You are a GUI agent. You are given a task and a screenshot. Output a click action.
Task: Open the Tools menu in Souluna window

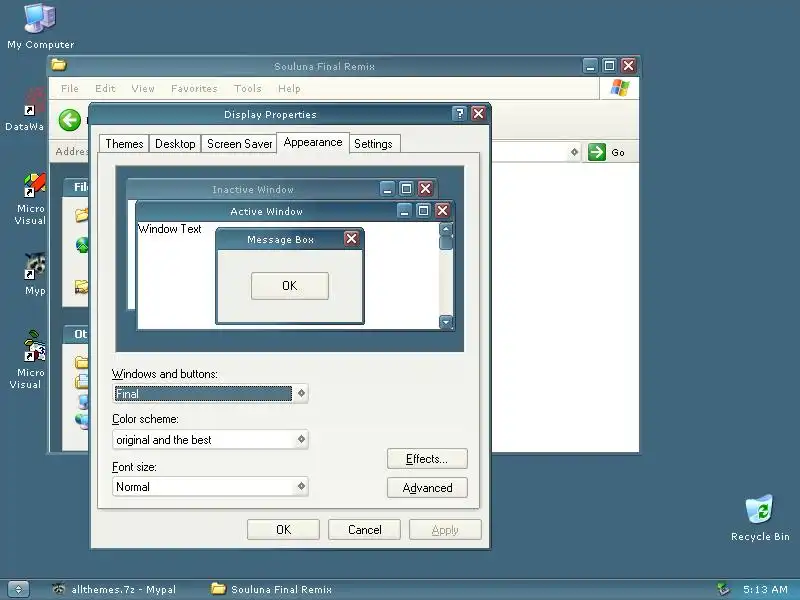coord(247,88)
